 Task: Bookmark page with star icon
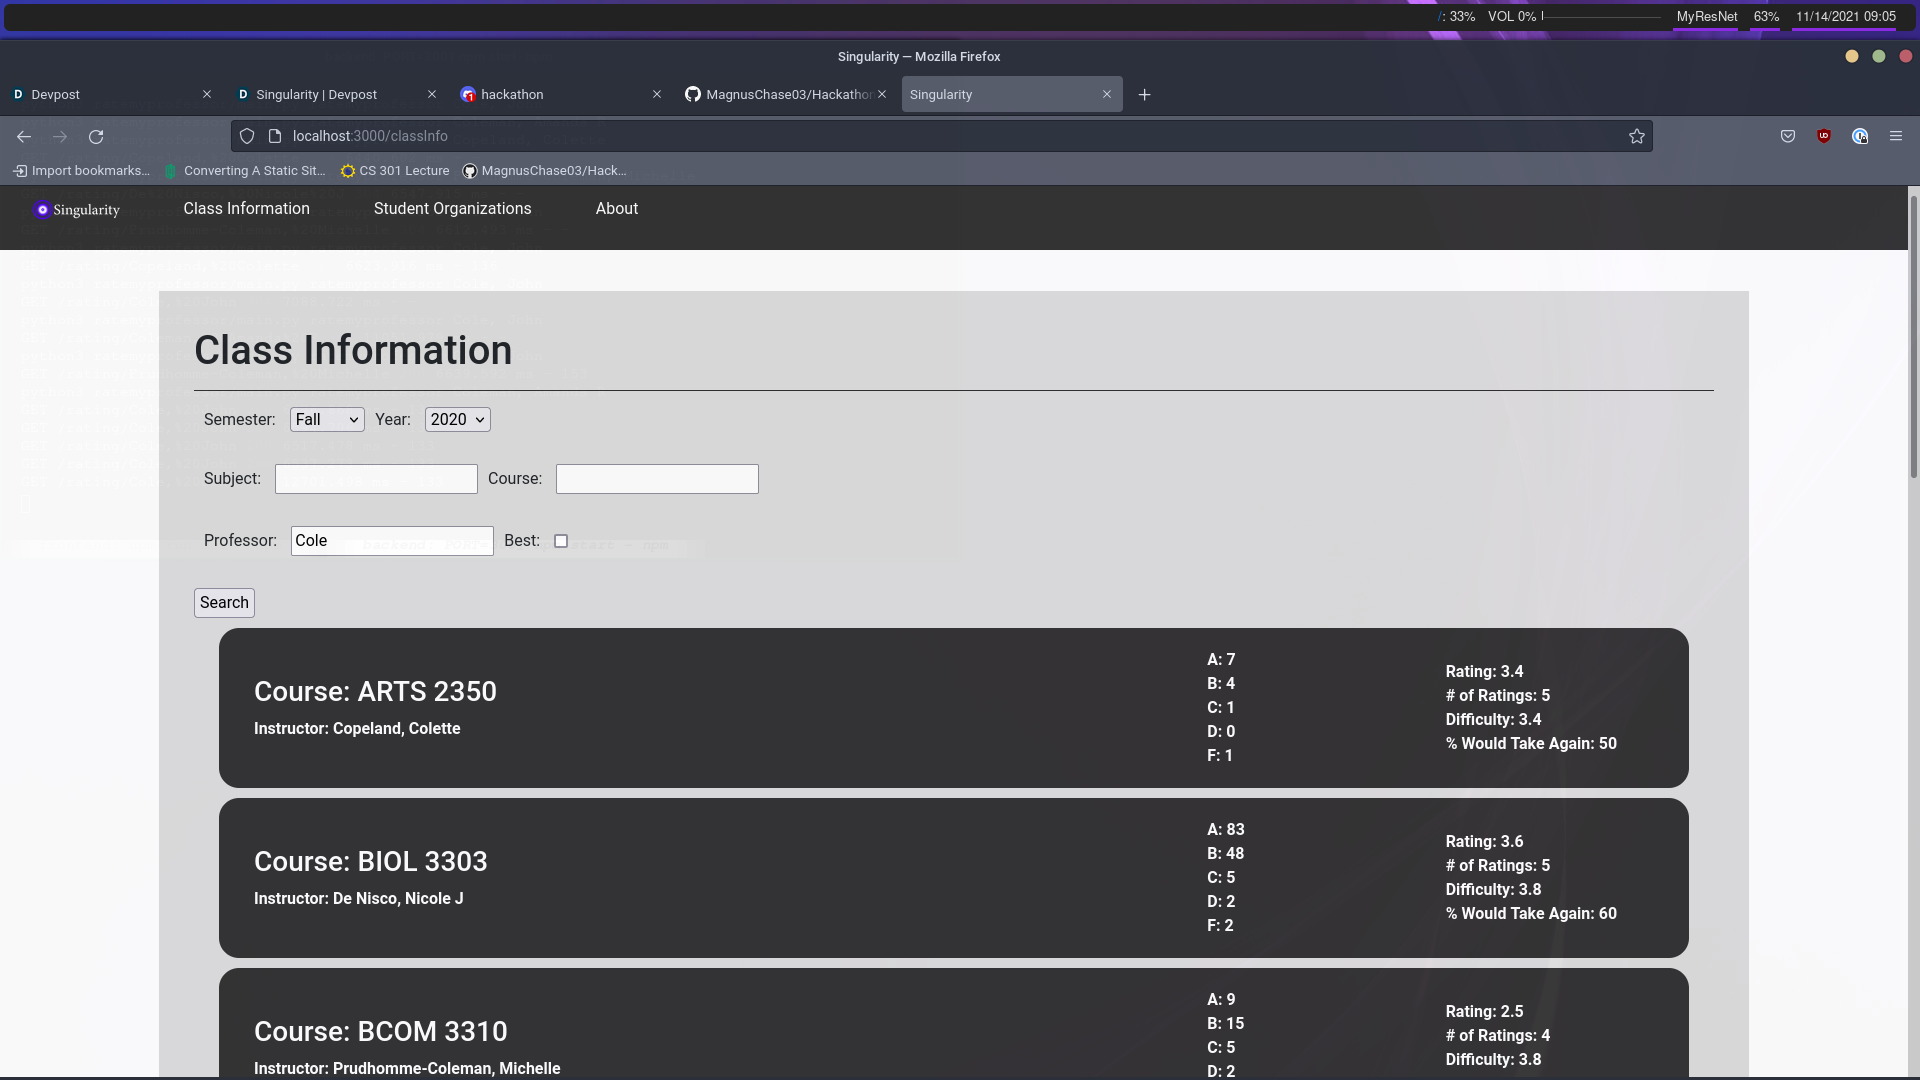point(1637,137)
